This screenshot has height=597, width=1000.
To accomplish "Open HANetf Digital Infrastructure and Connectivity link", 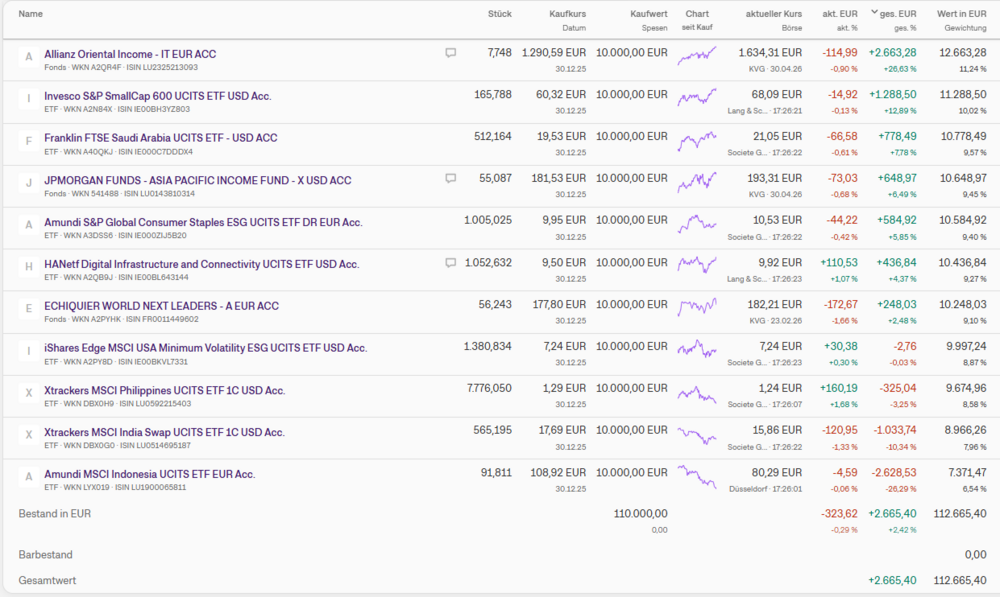I will pyautogui.click(x=202, y=264).
